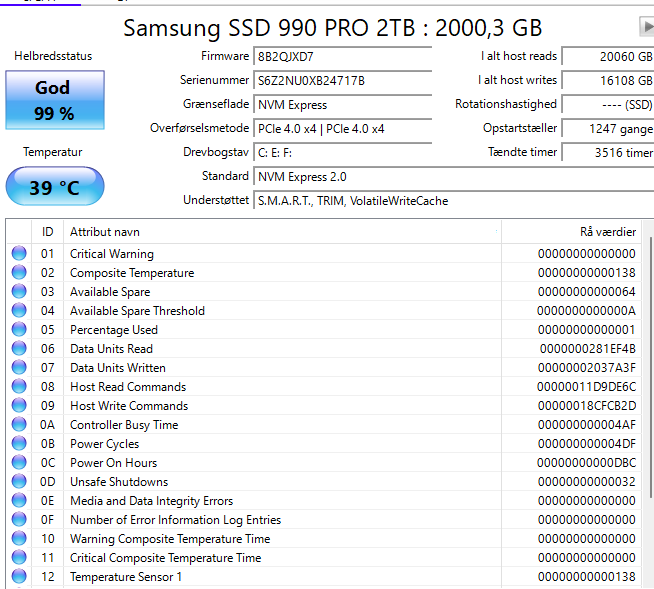The width and height of the screenshot is (654, 589).
Task: Click the God 99 % health status button
Action: point(55,100)
